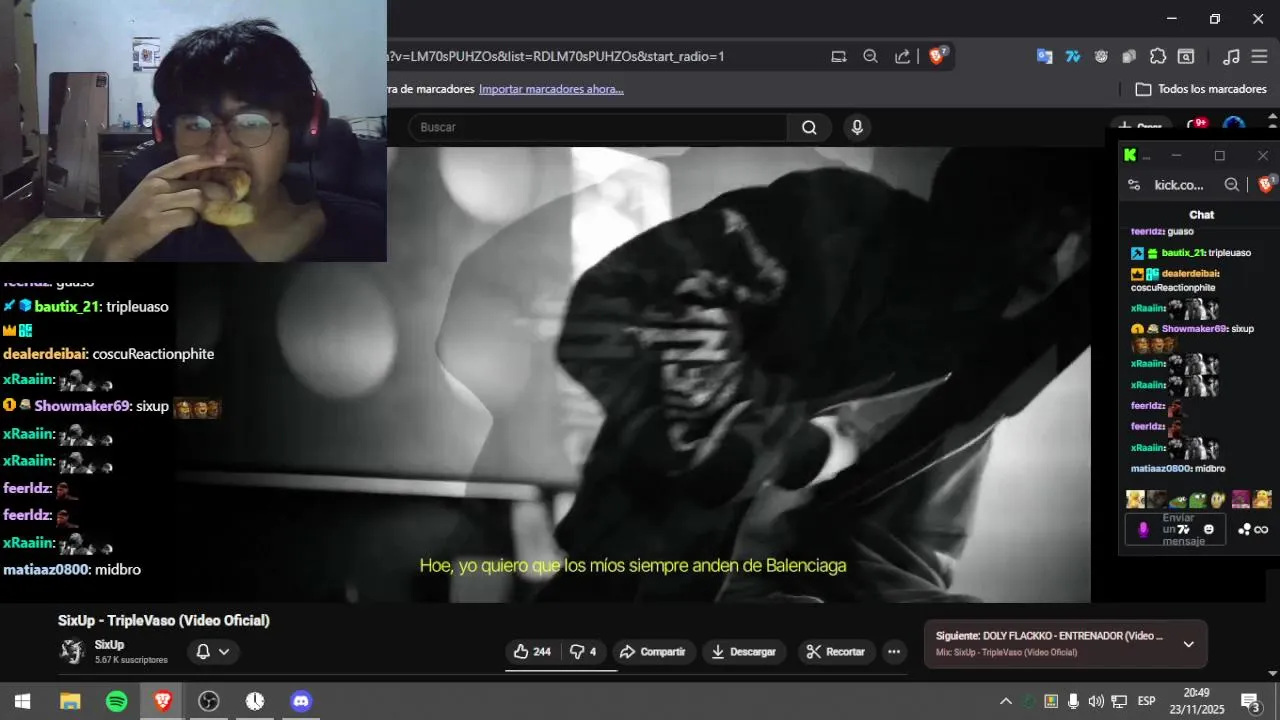Click the Enviar un mensaje chat input
1280x720 pixels.
1177,530
